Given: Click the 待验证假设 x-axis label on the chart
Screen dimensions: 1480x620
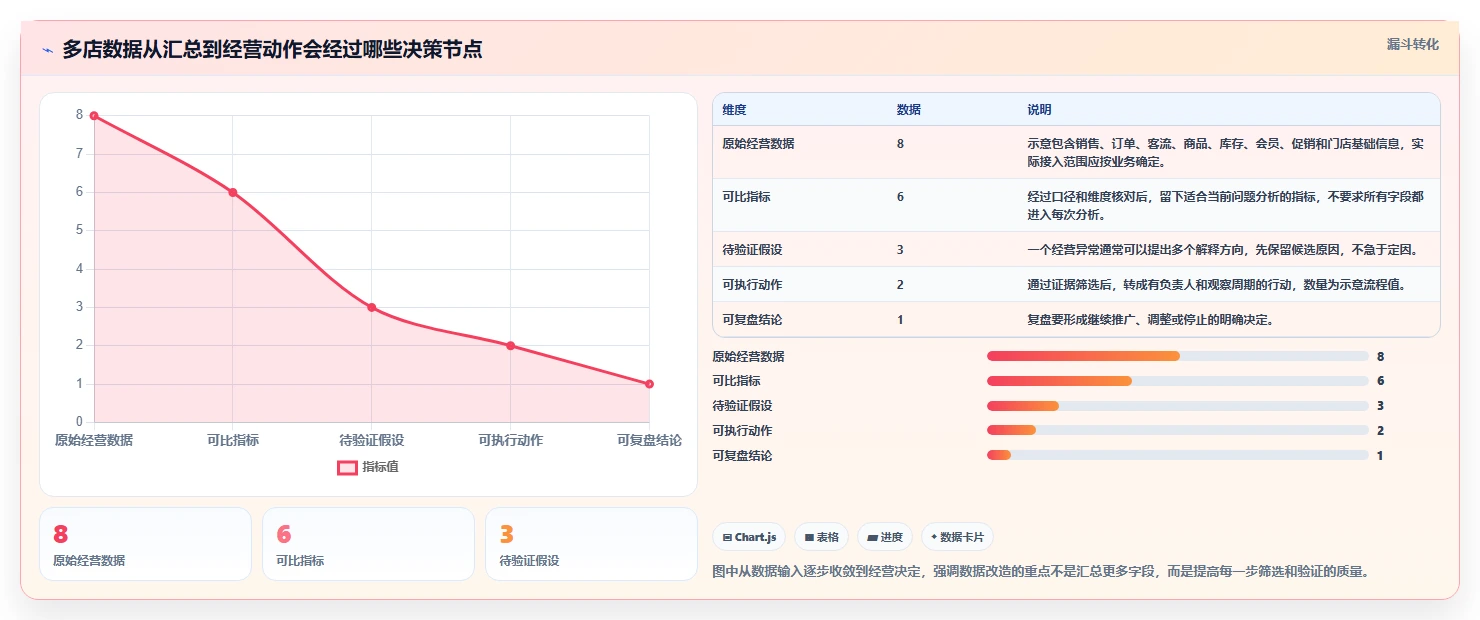Looking at the screenshot, I should (372, 440).
